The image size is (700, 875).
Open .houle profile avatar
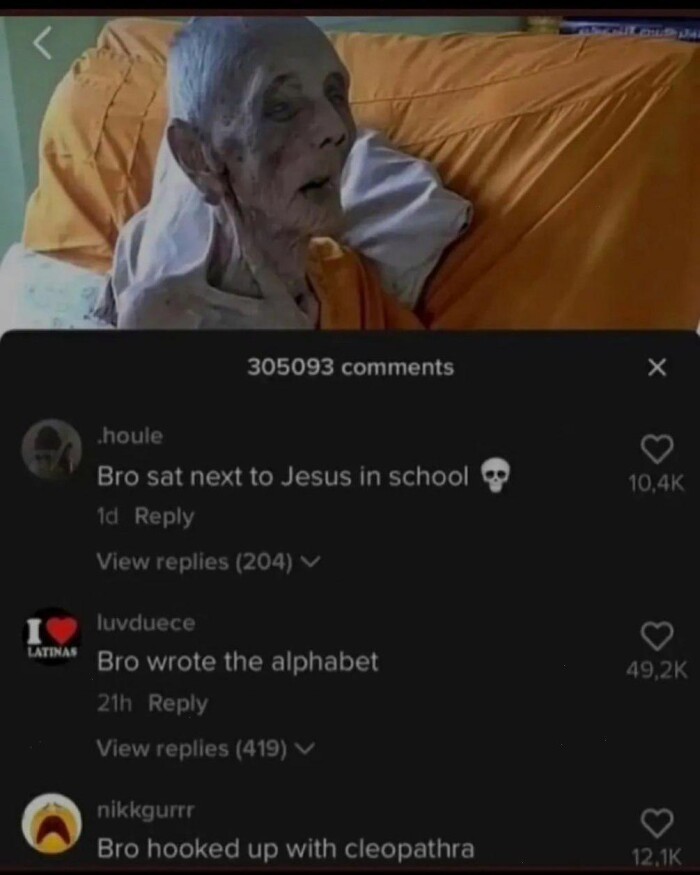[x=51, y=449]
